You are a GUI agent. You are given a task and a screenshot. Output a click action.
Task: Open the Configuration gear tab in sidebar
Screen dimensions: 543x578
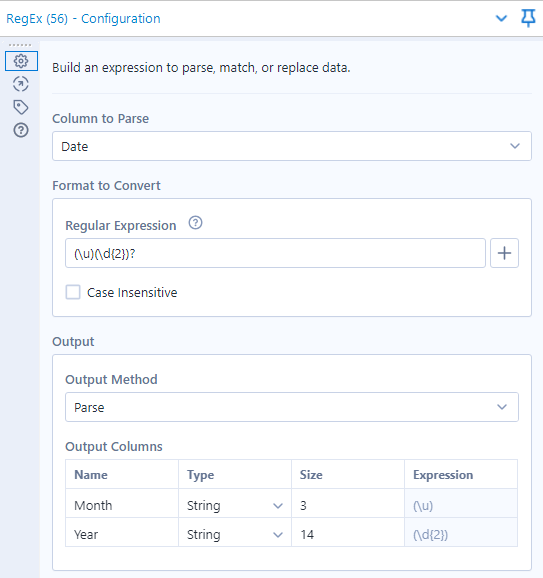pyautogui.click(x=21, y=61)
